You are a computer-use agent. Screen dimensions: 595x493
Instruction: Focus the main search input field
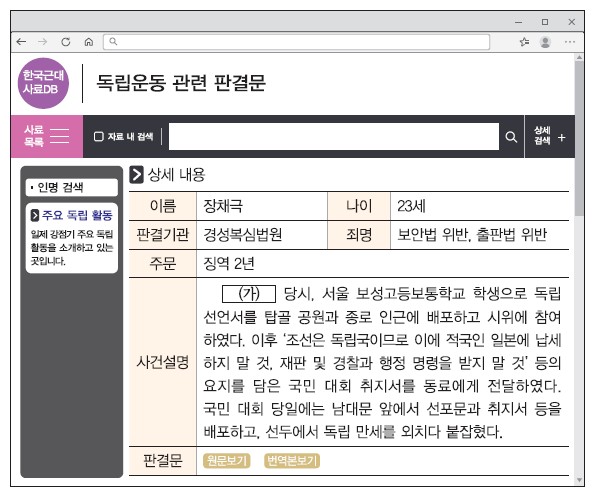(x=334, y=136)
